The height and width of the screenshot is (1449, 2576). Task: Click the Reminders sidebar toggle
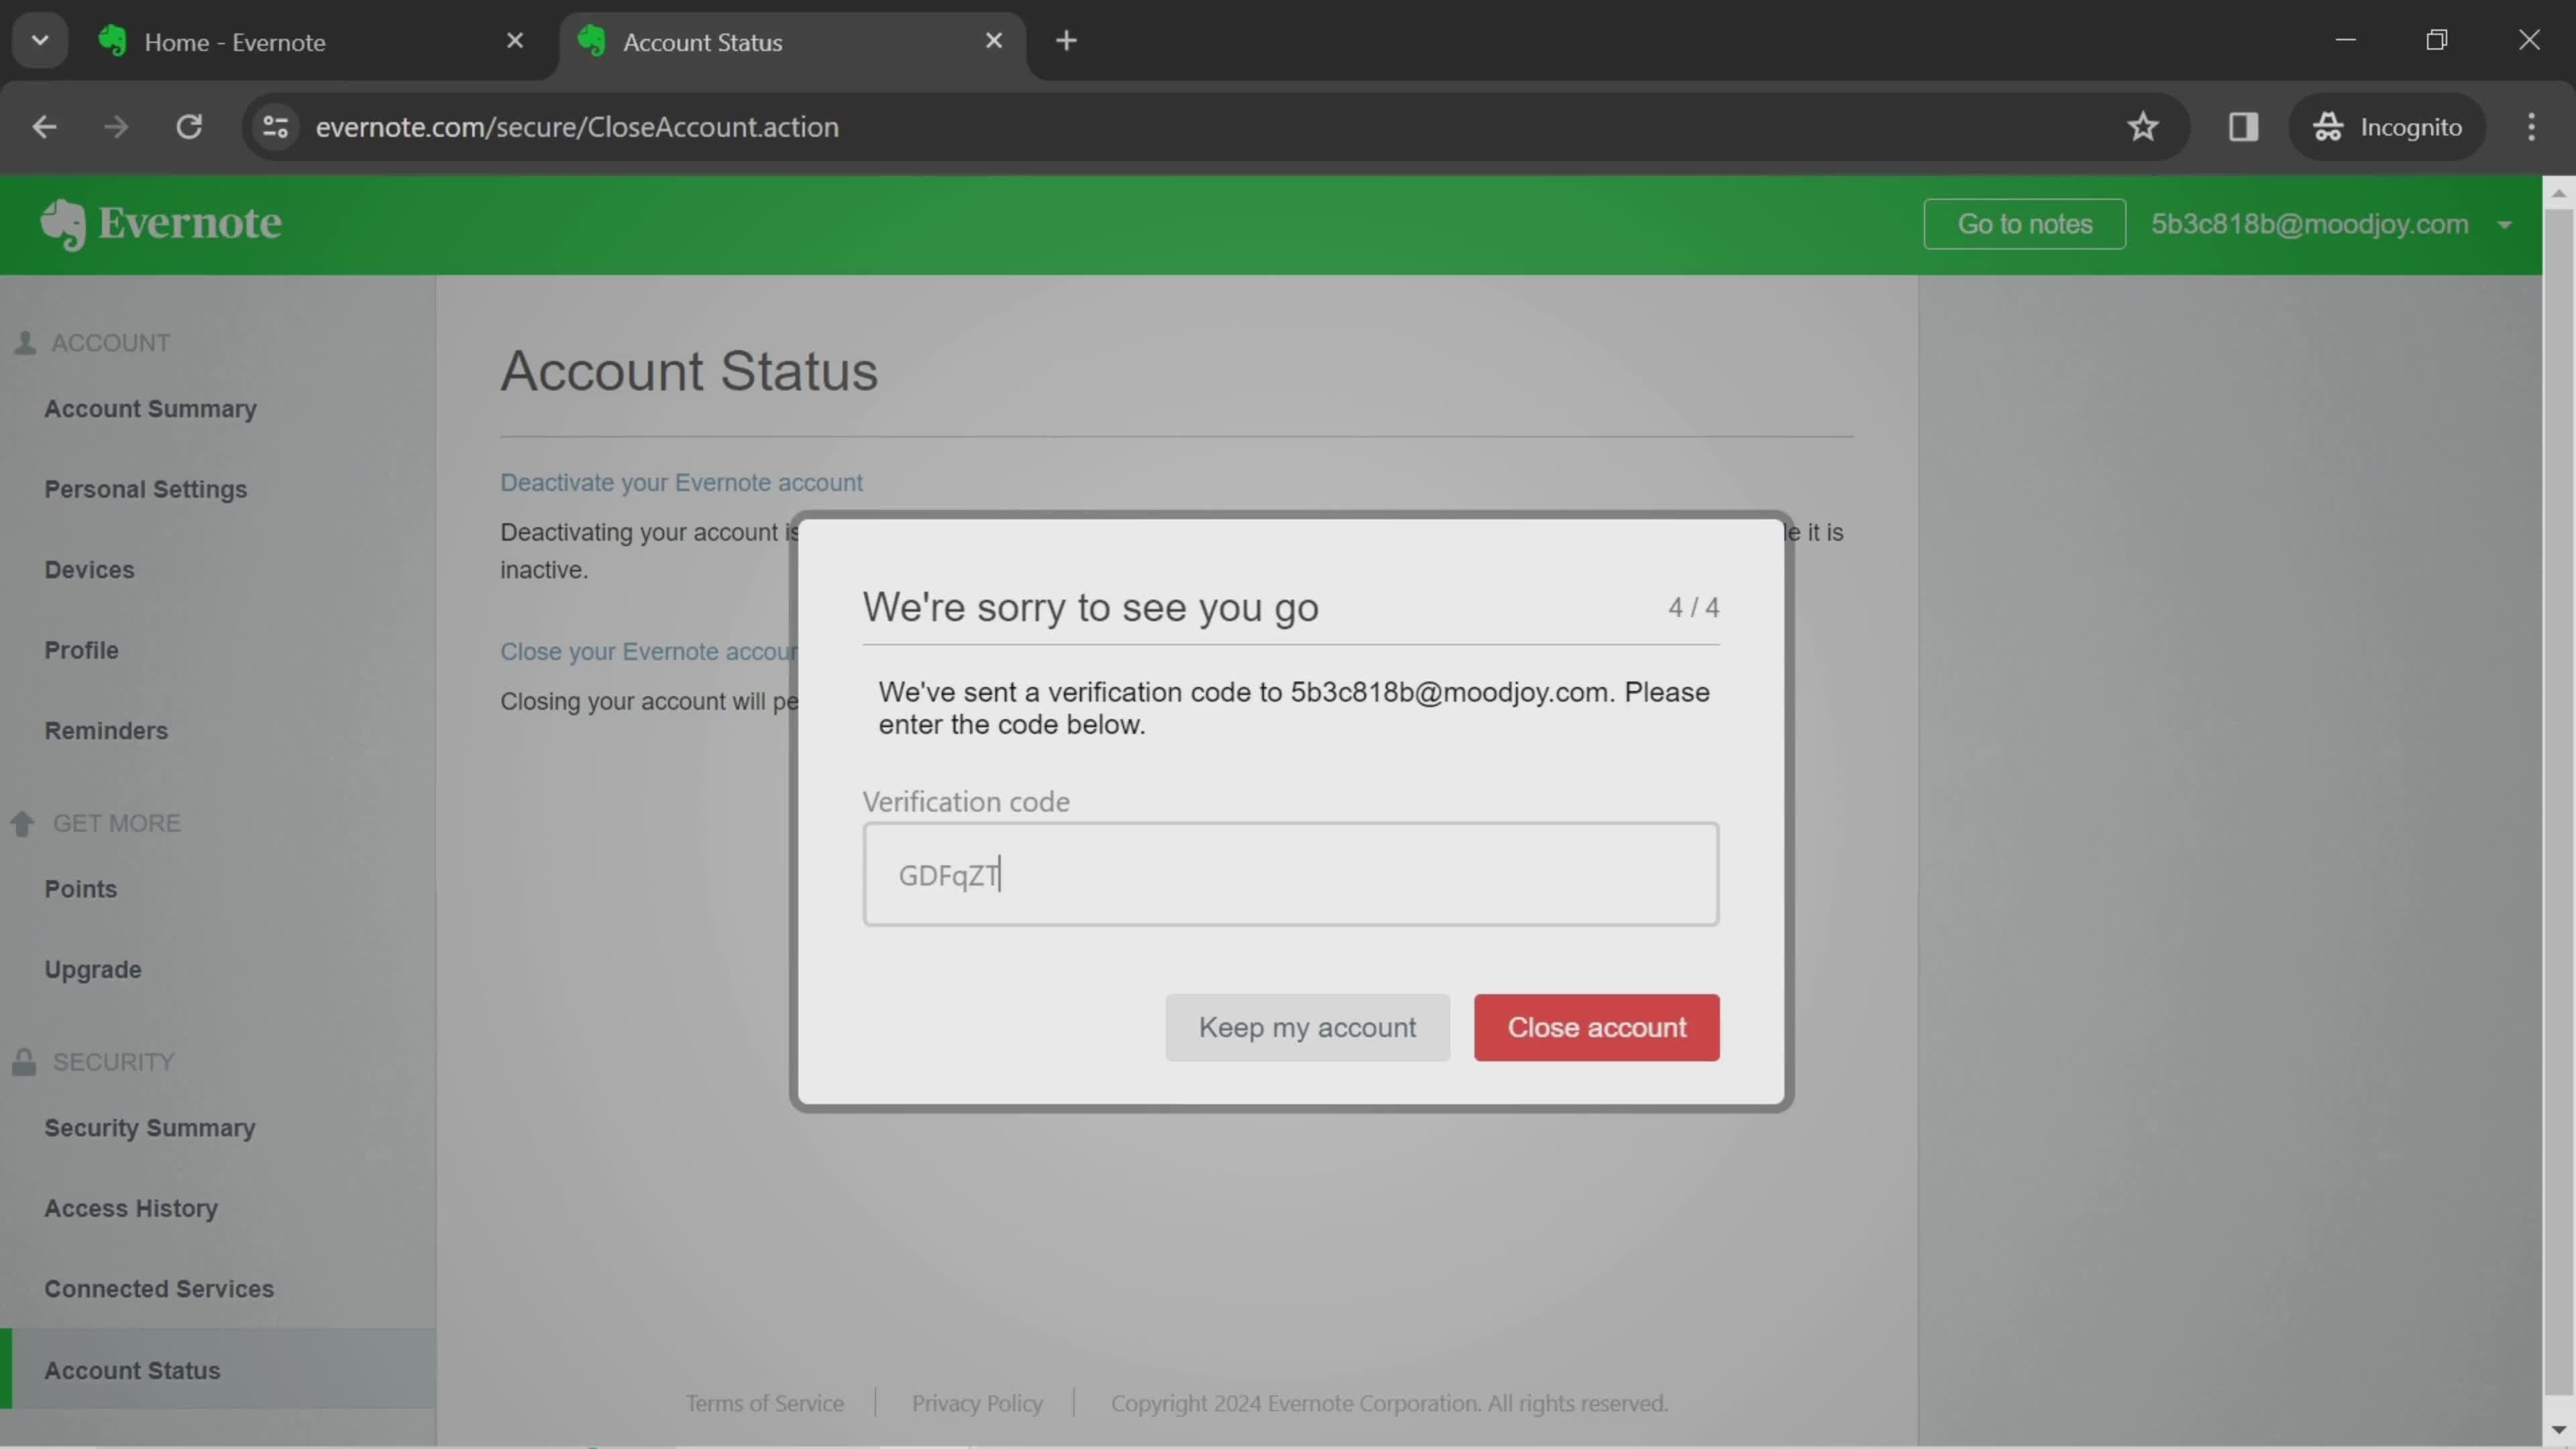pos(106,731)
